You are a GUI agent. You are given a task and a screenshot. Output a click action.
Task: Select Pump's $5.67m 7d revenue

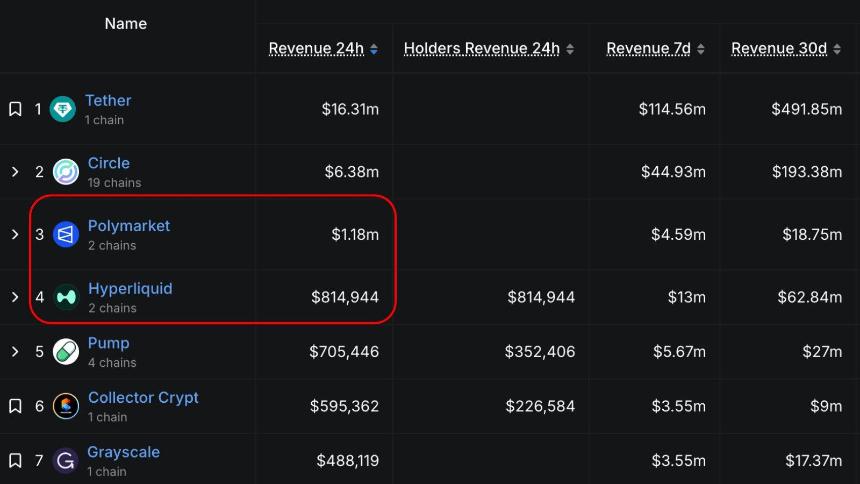point(679,351)
